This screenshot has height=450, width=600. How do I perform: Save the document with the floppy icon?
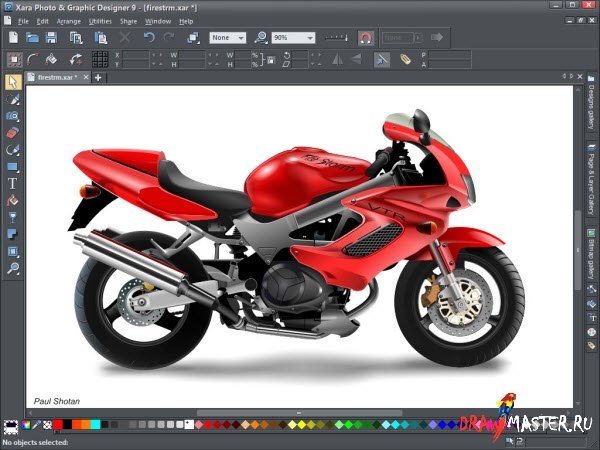coord(51,38)
